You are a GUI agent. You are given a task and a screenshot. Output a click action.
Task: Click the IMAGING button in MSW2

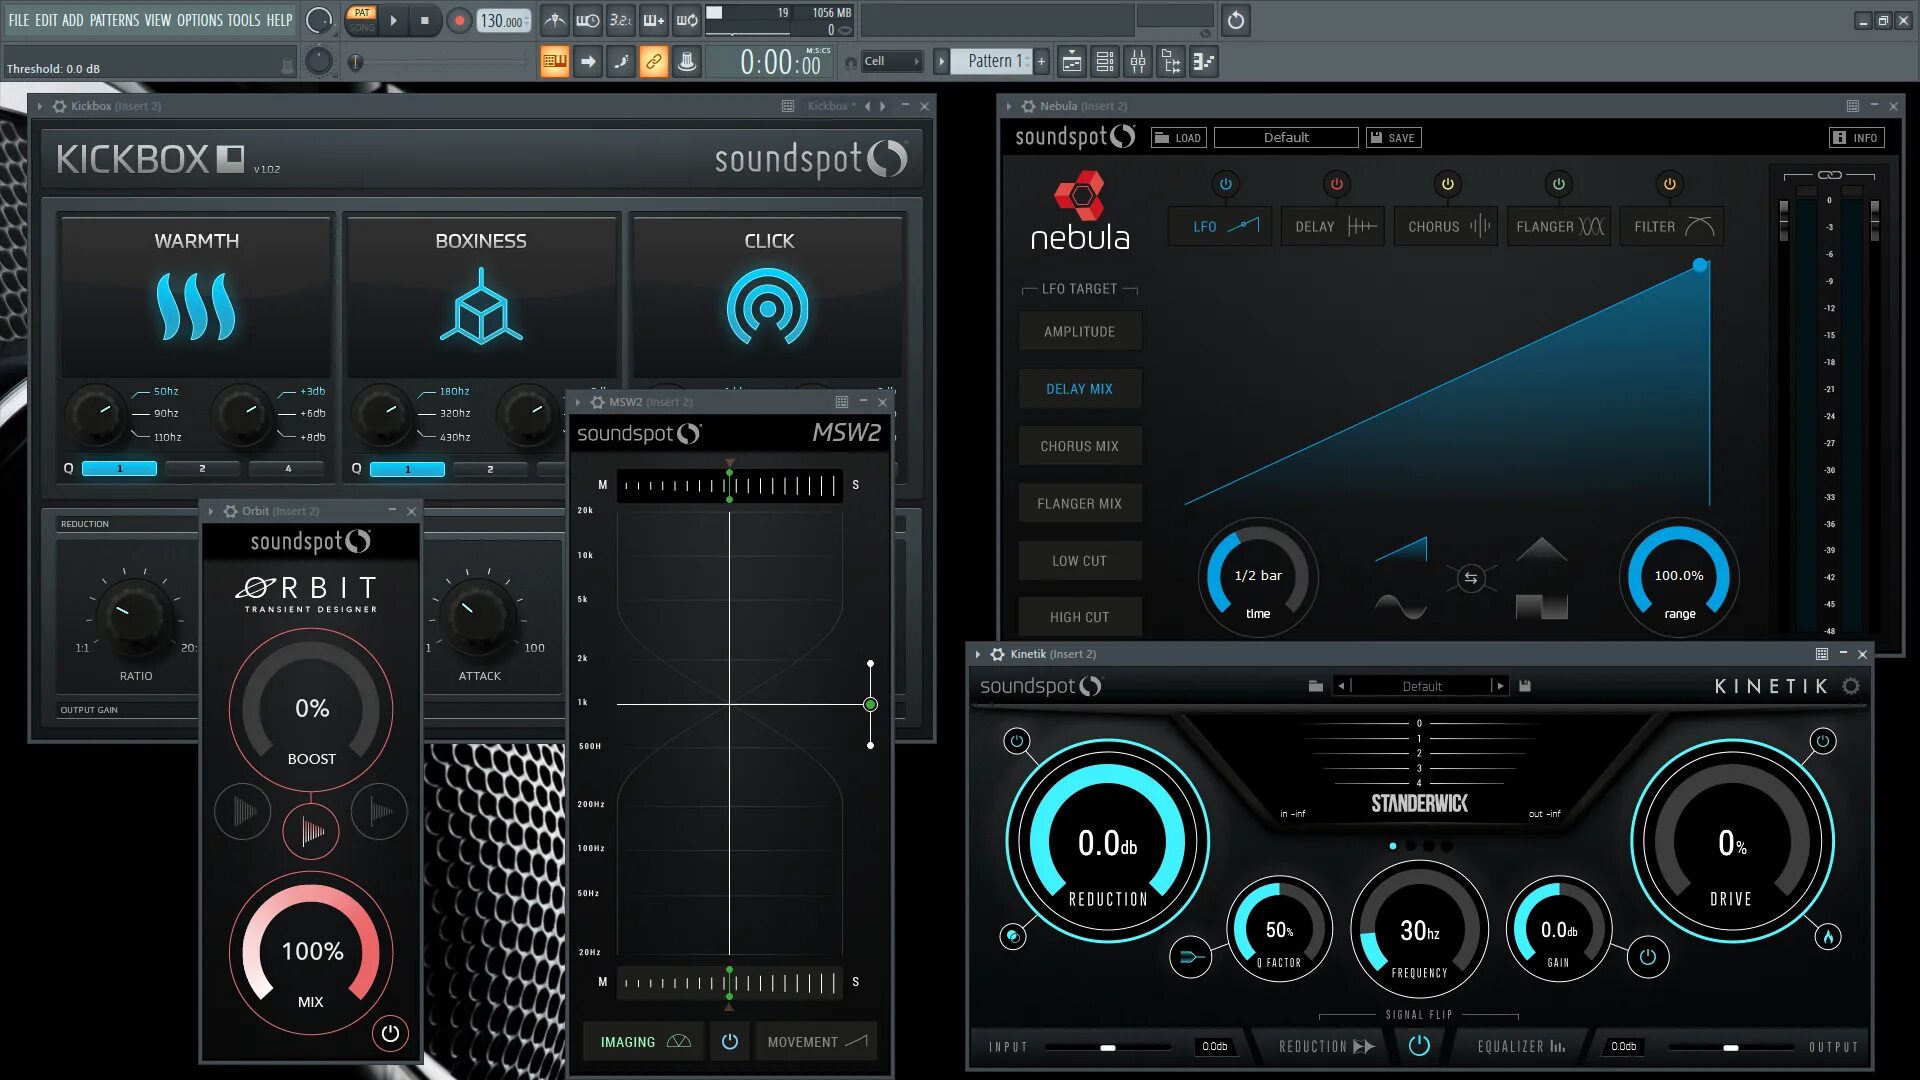coord(644,1042)
